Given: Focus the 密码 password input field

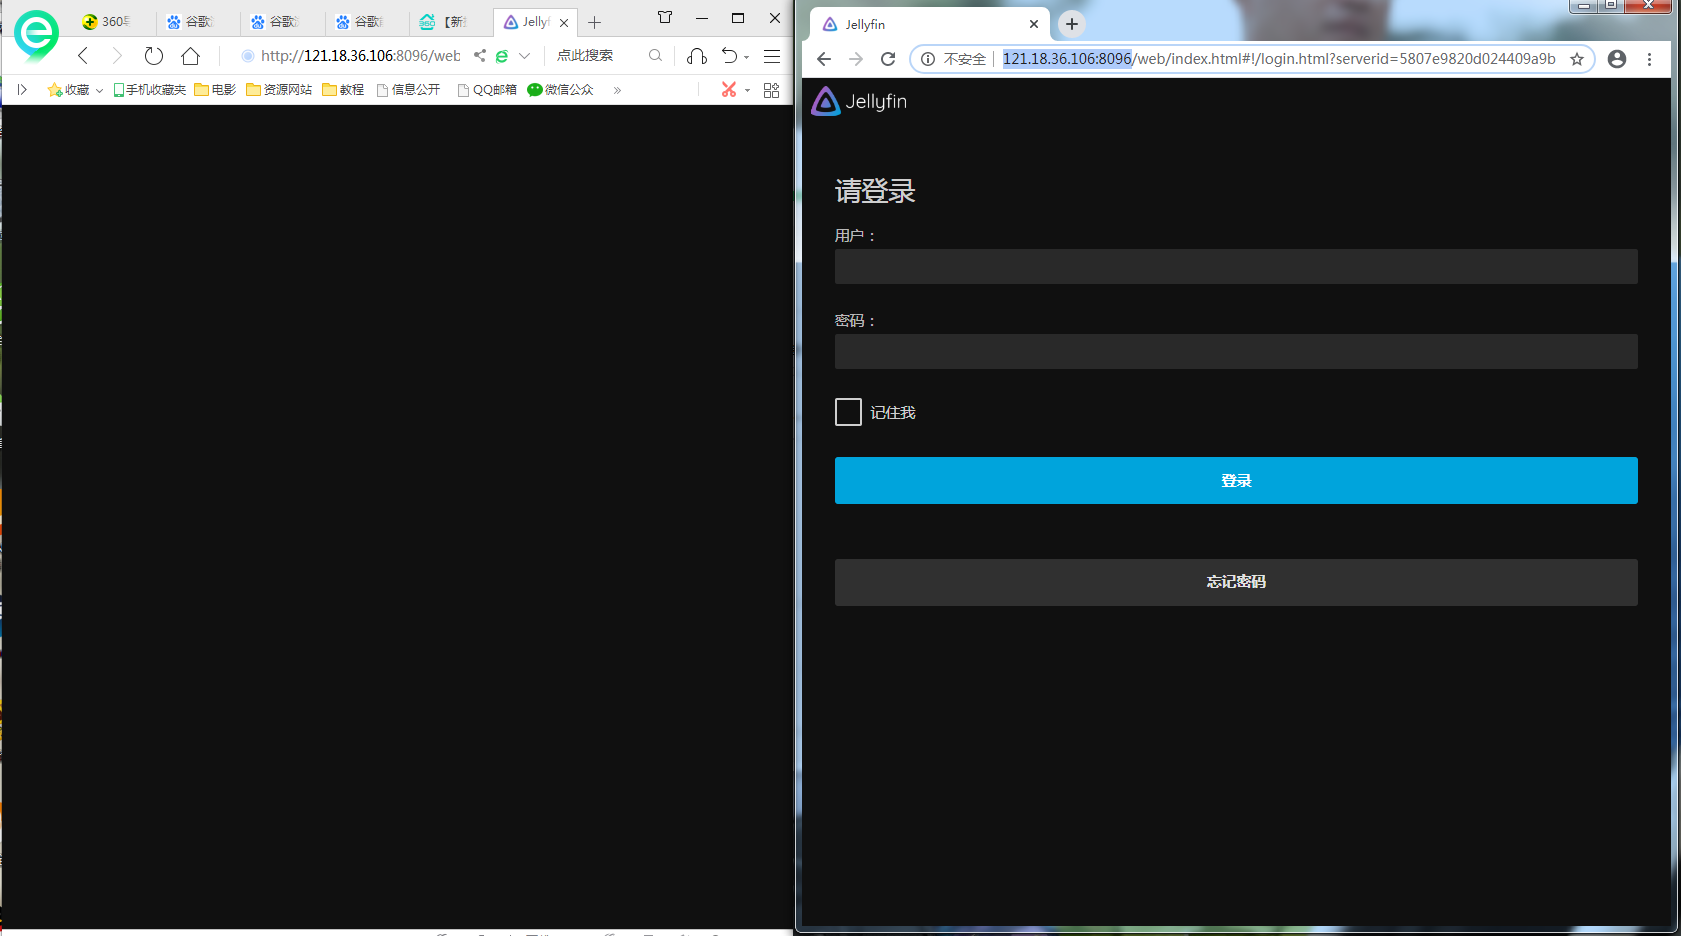Looking at the screenshot, I should point(1236,352).
